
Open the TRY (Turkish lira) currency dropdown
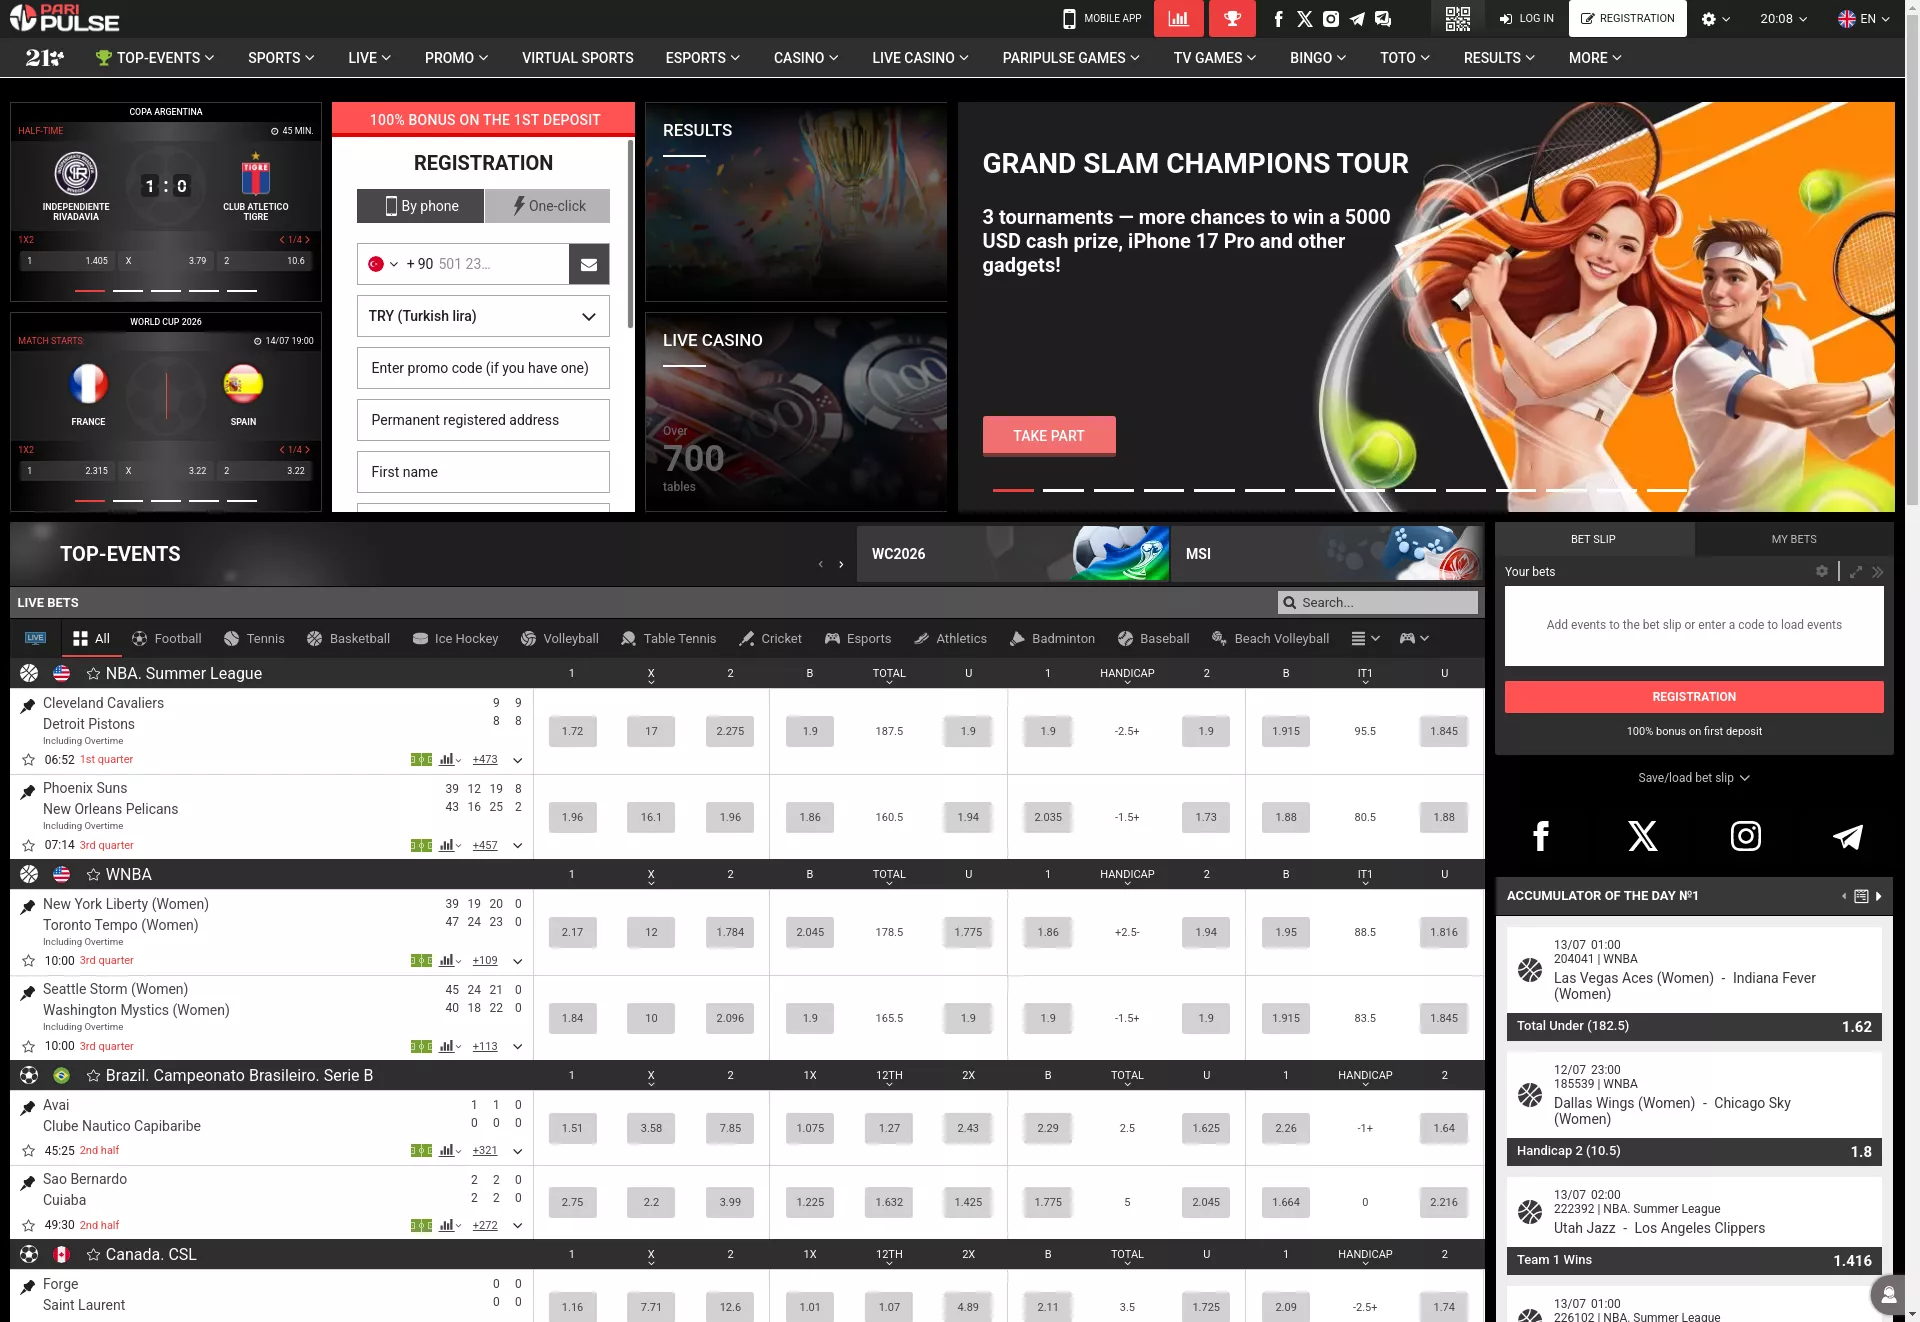483,316
